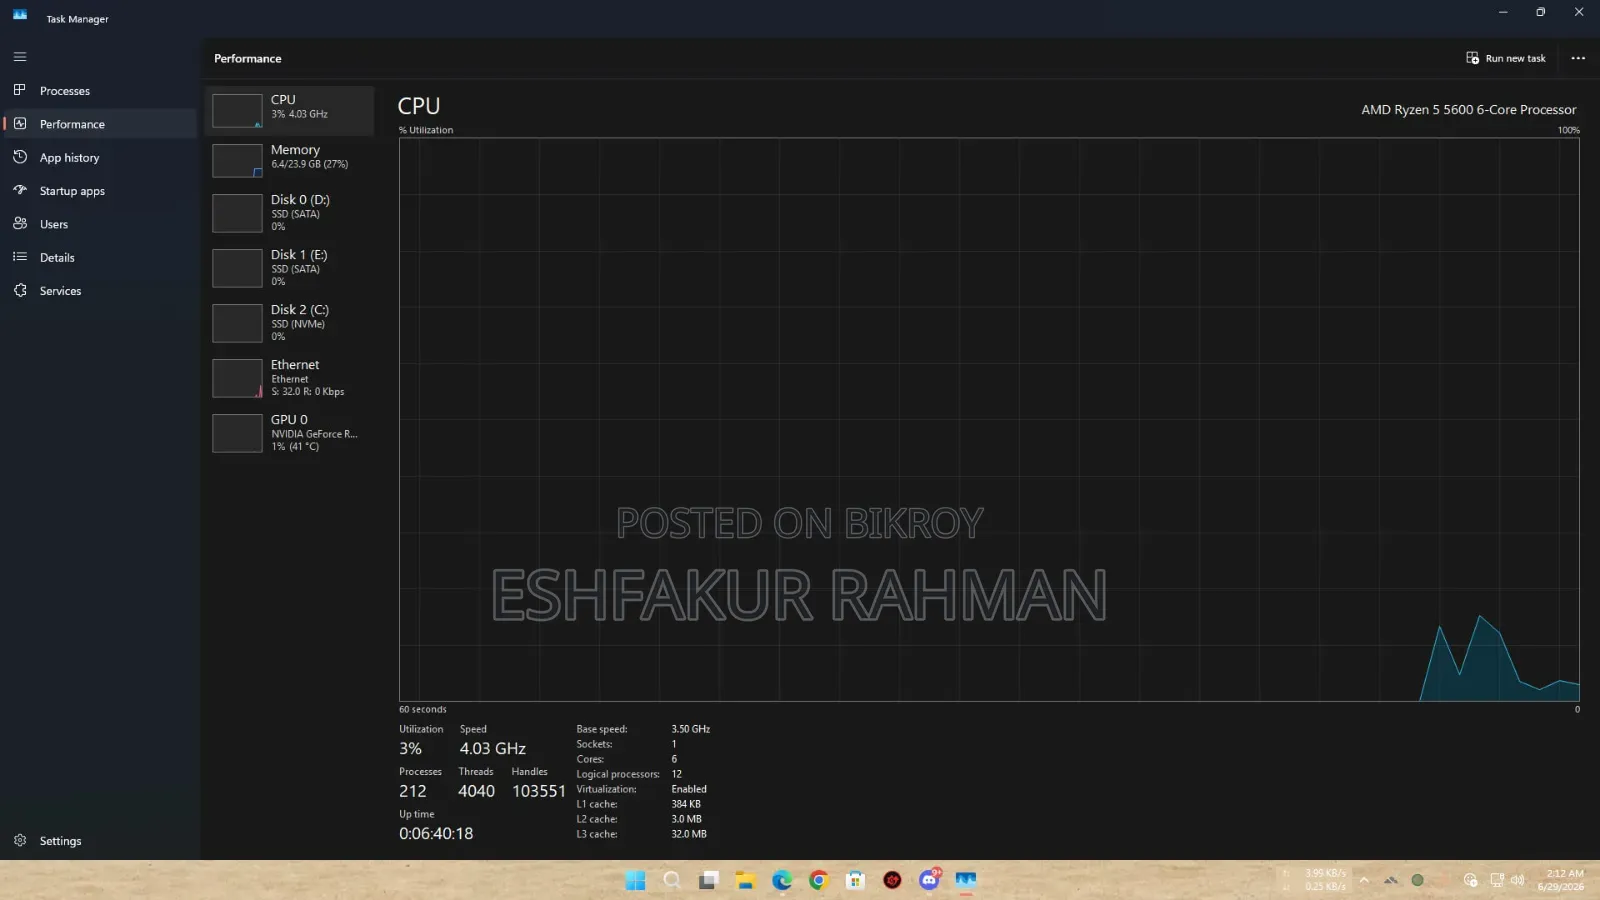Click Run new task button
The width and height of the screenshot is (1600, 900).
click(1506, 58)
